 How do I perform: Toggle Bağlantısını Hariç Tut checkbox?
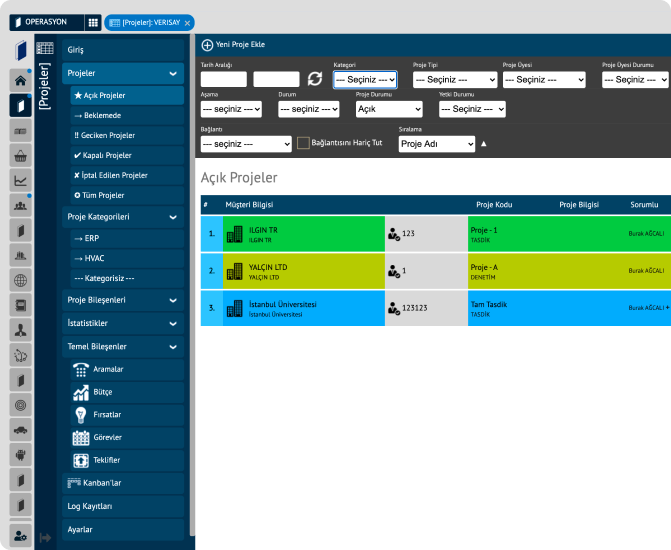pos(303,143)
